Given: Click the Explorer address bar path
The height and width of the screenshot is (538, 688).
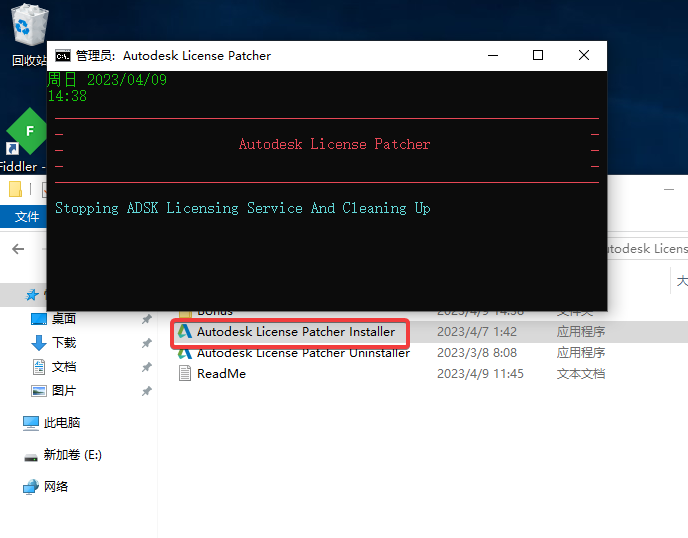Looking at the screenshot, I should [648, 249].
